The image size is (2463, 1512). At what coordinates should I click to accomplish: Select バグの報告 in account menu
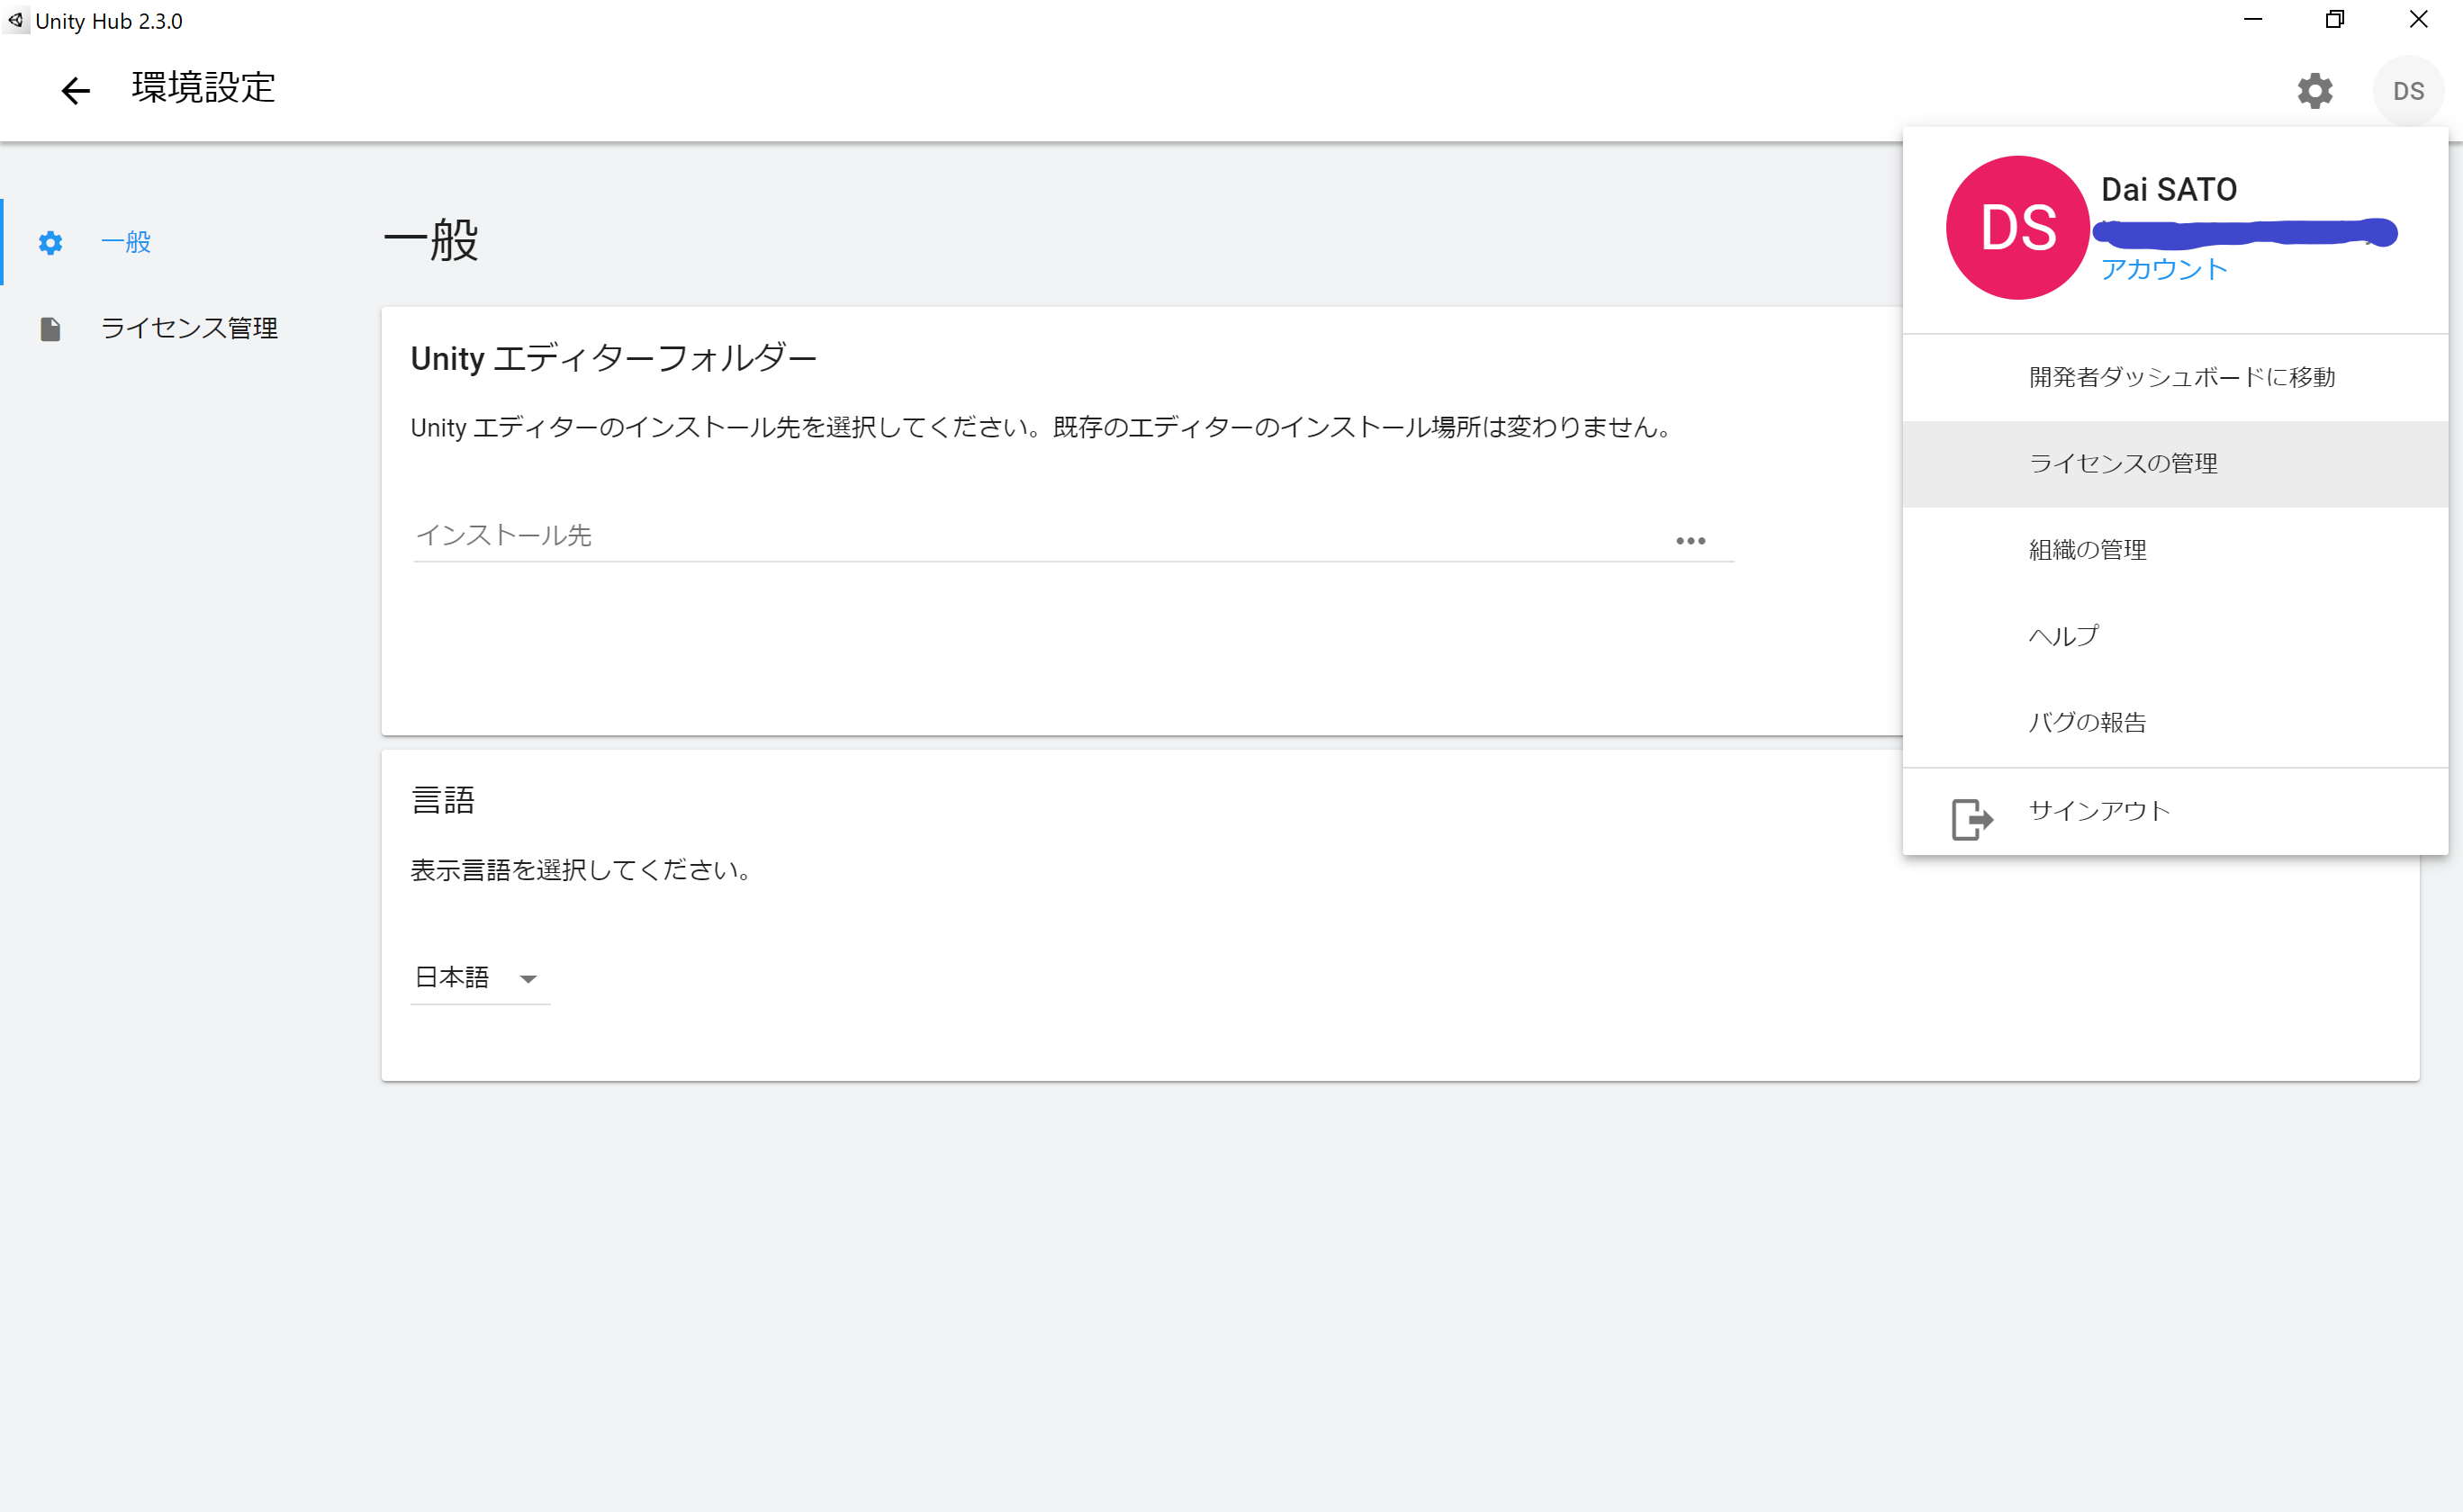pyautogui.click(x=2087, y=723)
